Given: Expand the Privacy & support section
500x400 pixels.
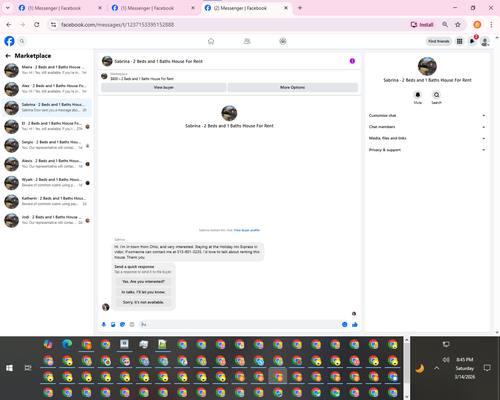Looking at the screenshot, I should point(427,150).
